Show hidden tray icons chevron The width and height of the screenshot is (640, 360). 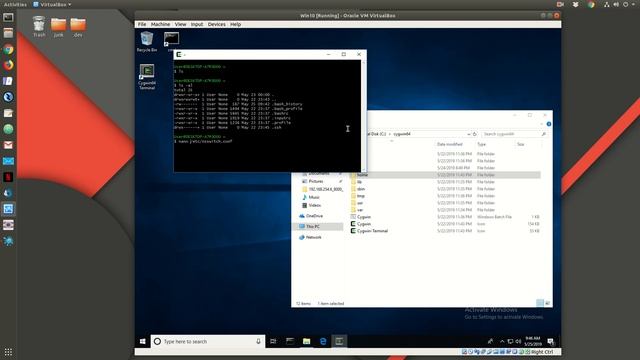point(502,341)
